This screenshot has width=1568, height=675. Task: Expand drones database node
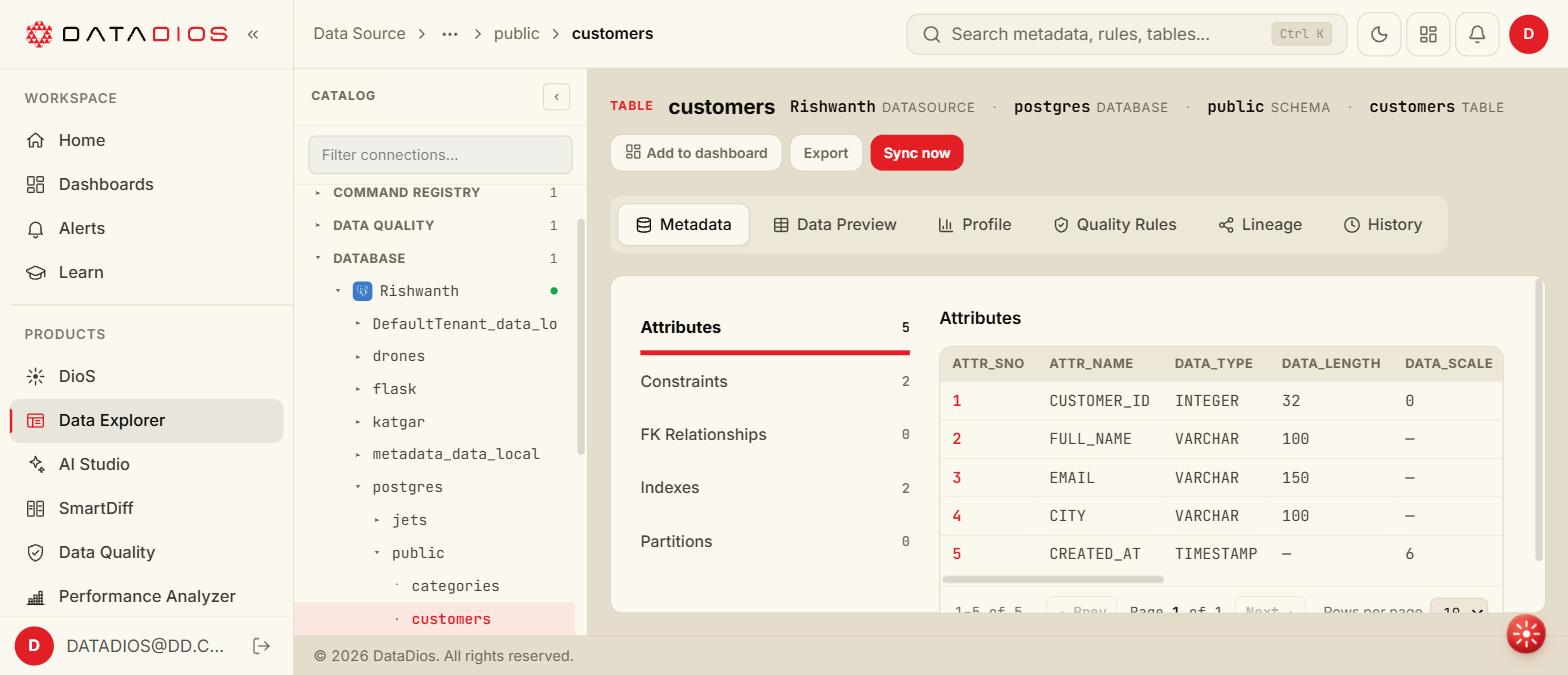click(x=359, y=356)
